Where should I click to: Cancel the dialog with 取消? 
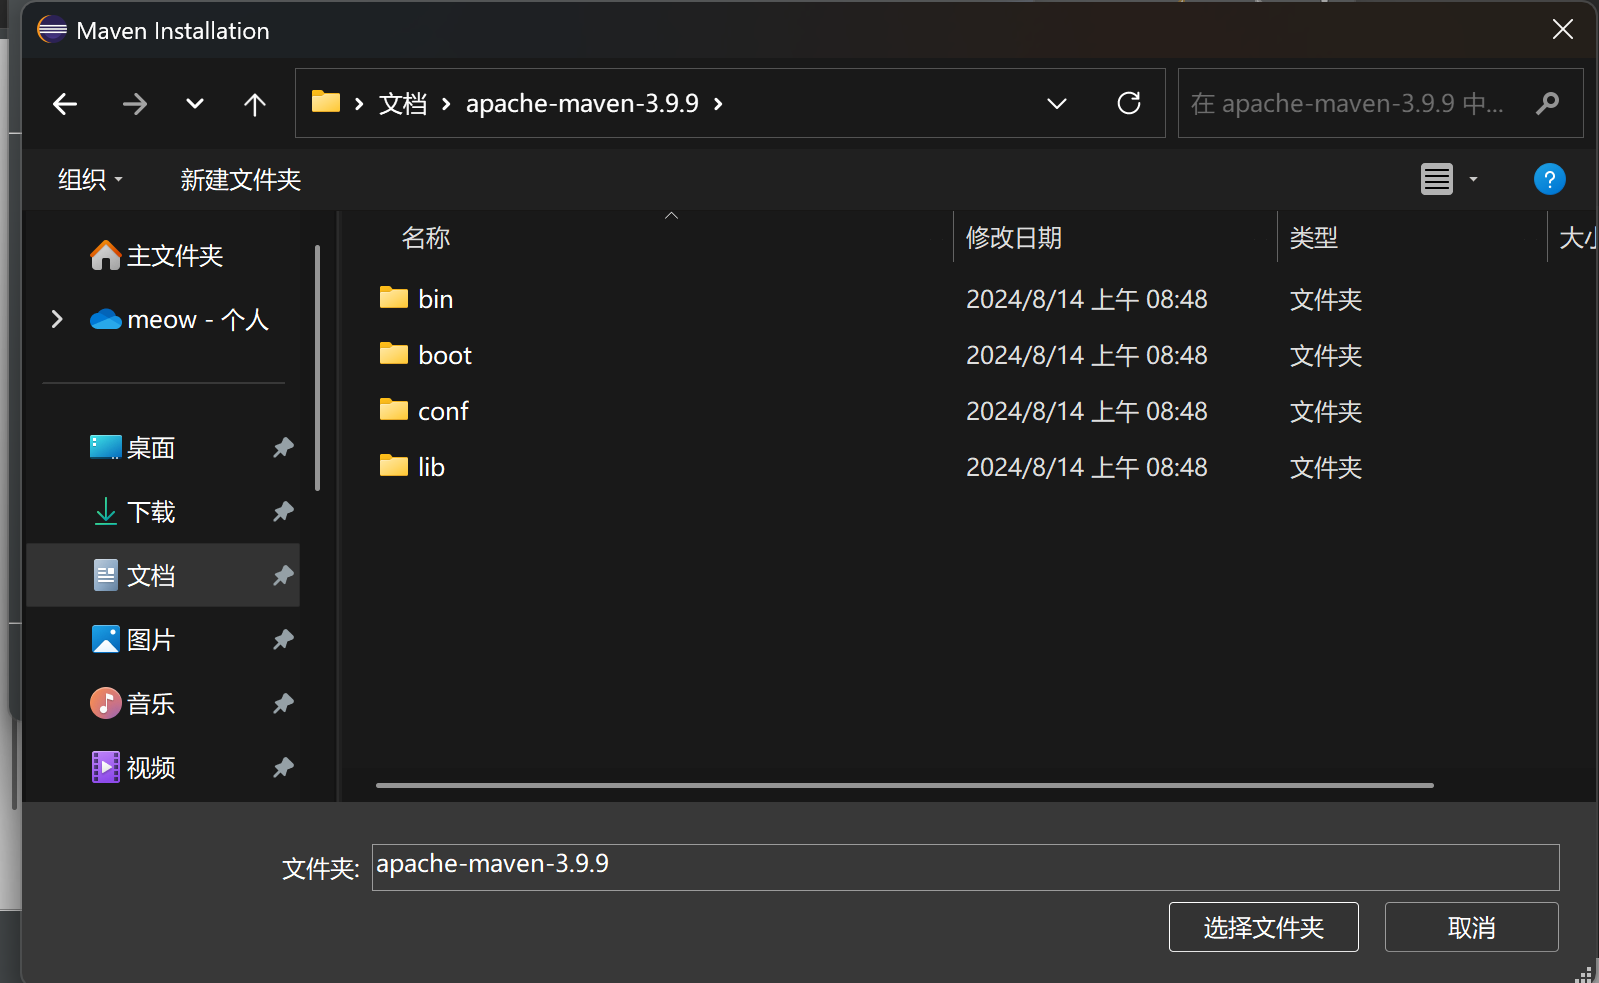(1471, 927)
